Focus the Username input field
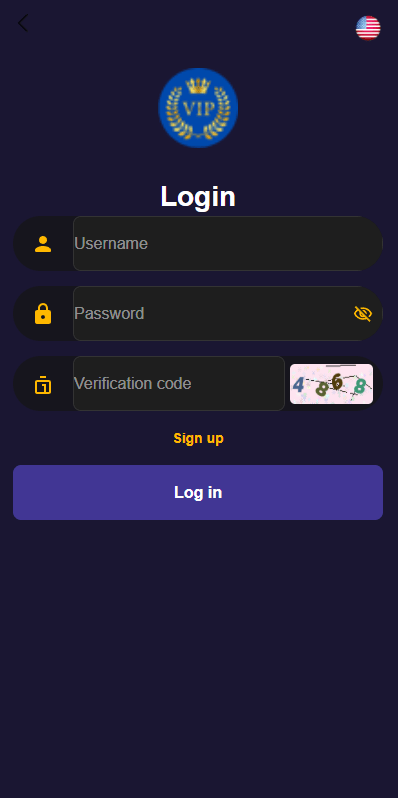398x798 pixels. (227, 243)
